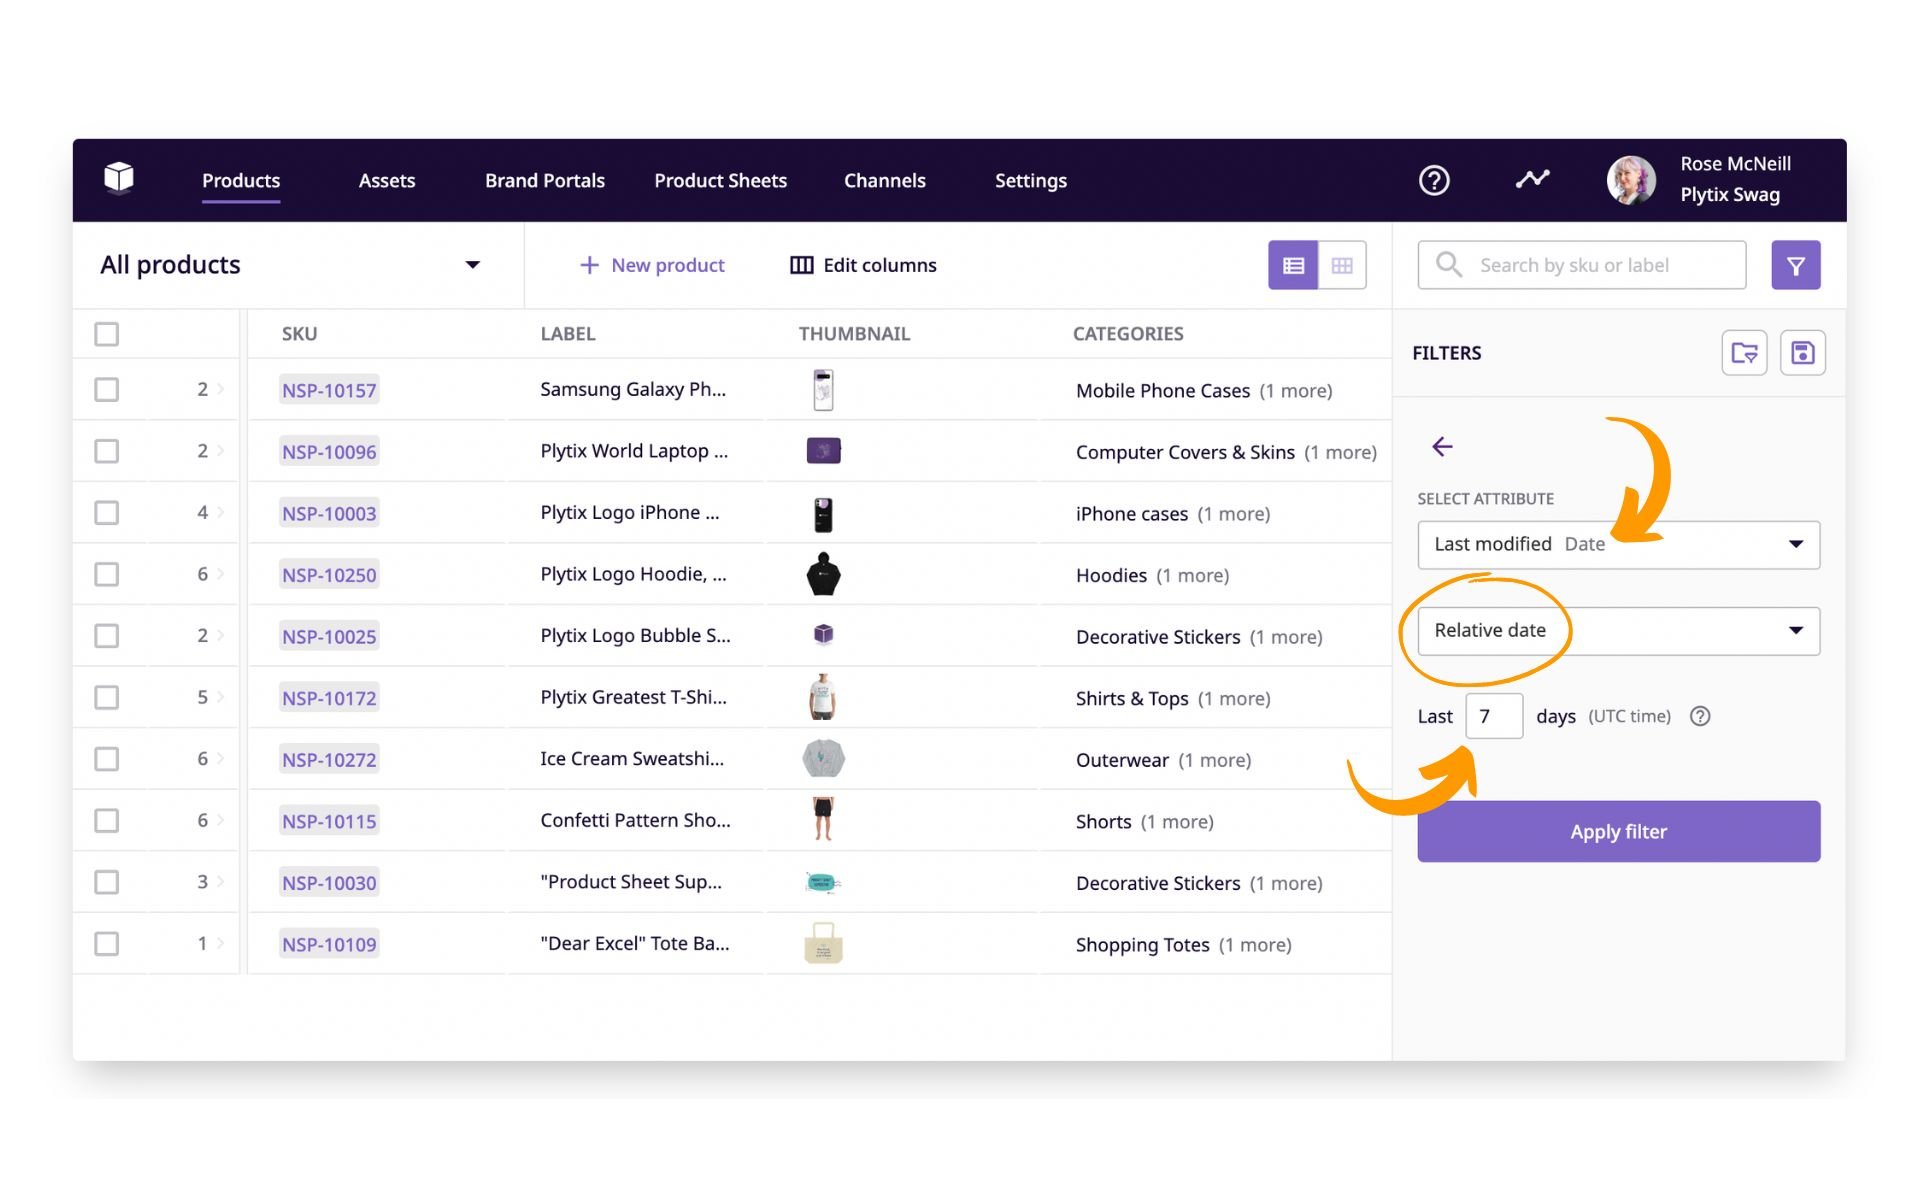Viewport: 1920px width, 1200px height.
Task: Check the select-all header checkbox
Action: [x=107, y=334]
